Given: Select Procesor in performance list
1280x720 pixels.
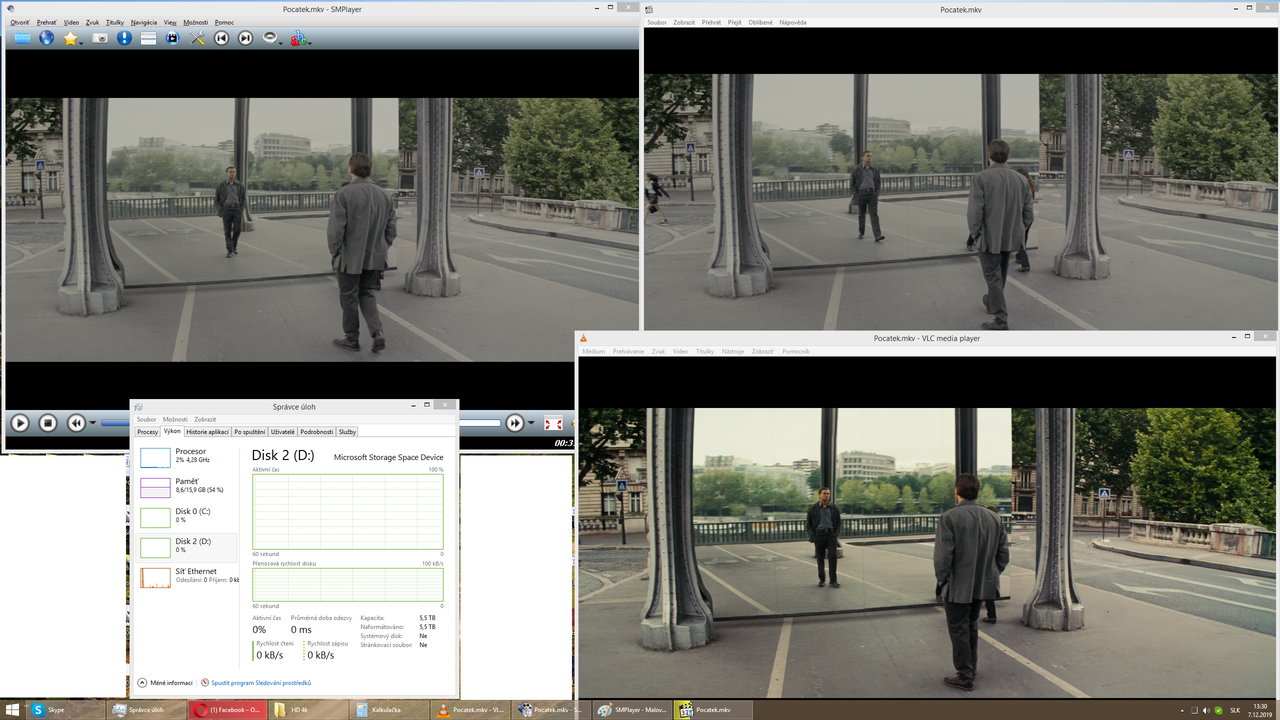Looking at the screenshot, I should pos(187,457).
